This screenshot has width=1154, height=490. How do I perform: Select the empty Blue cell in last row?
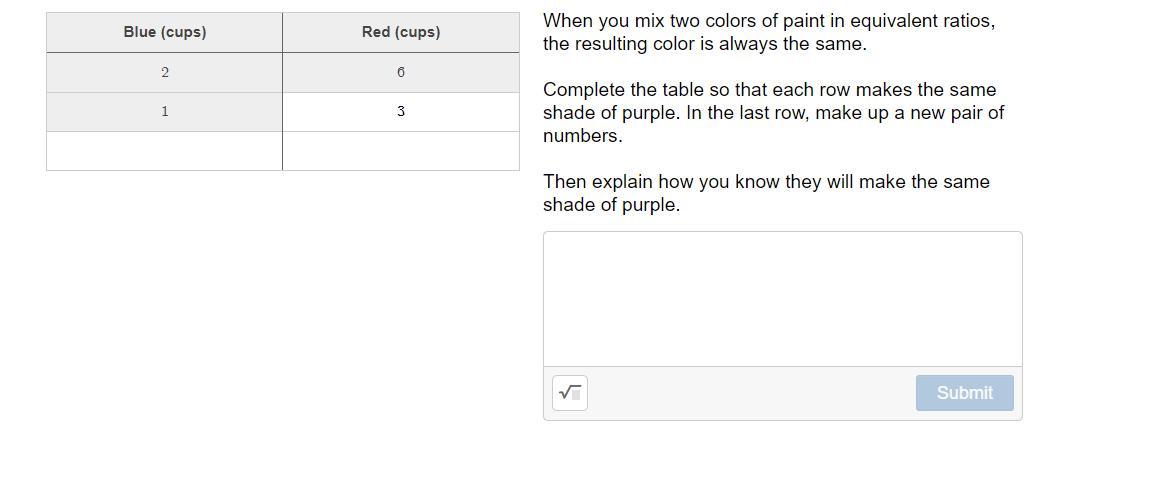[x=164, y=151]
